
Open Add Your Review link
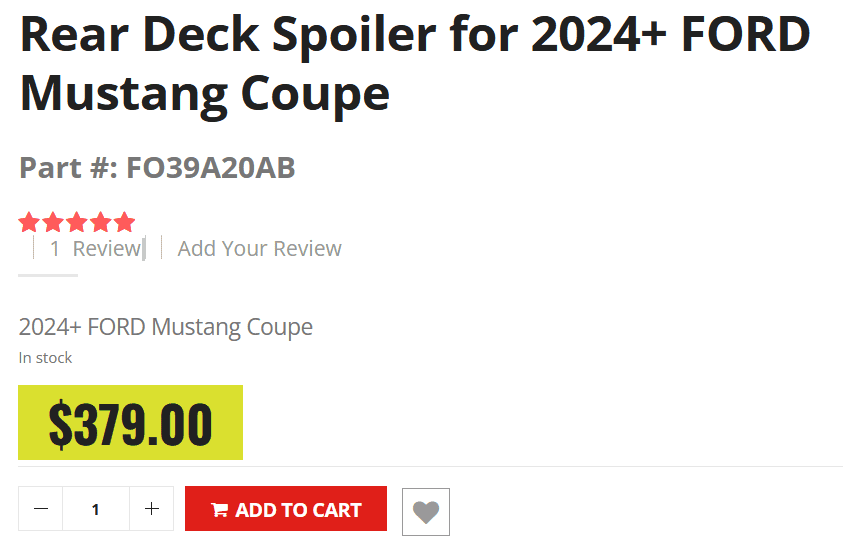pos(260,248)
